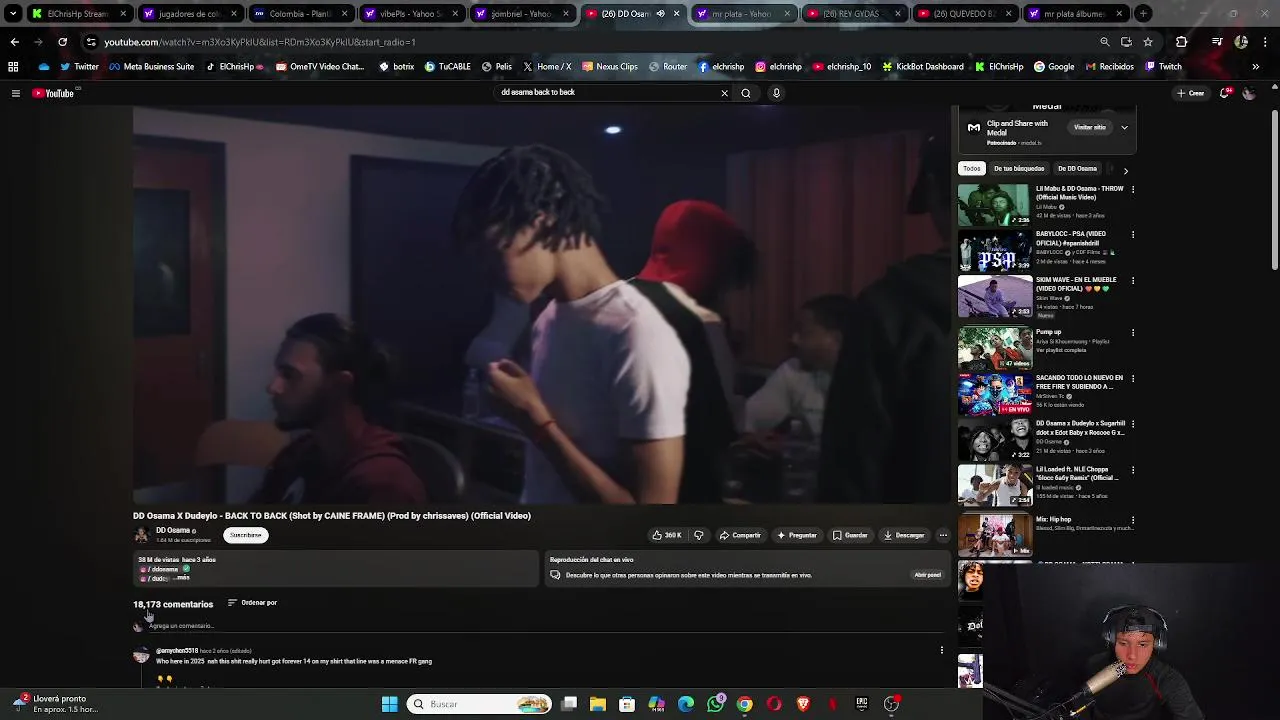Run search with the magnifier button
This screenshot has height=720, width=1280.
(746, 93)
